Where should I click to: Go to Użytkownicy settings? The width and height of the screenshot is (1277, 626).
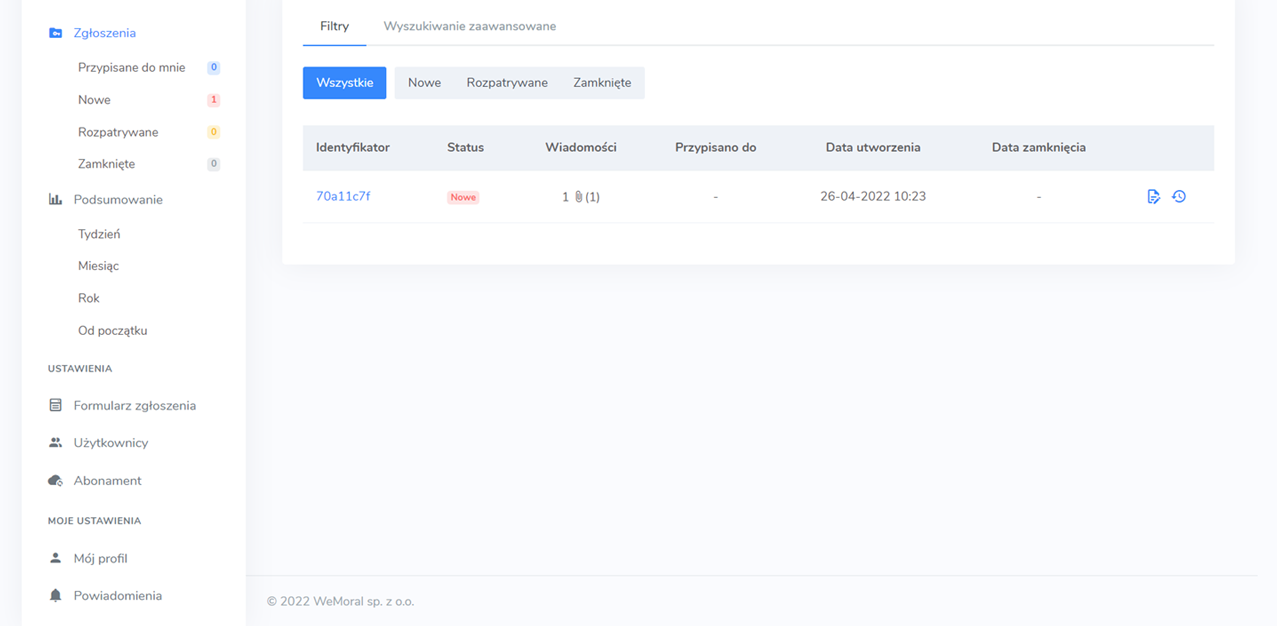(111, 443)
